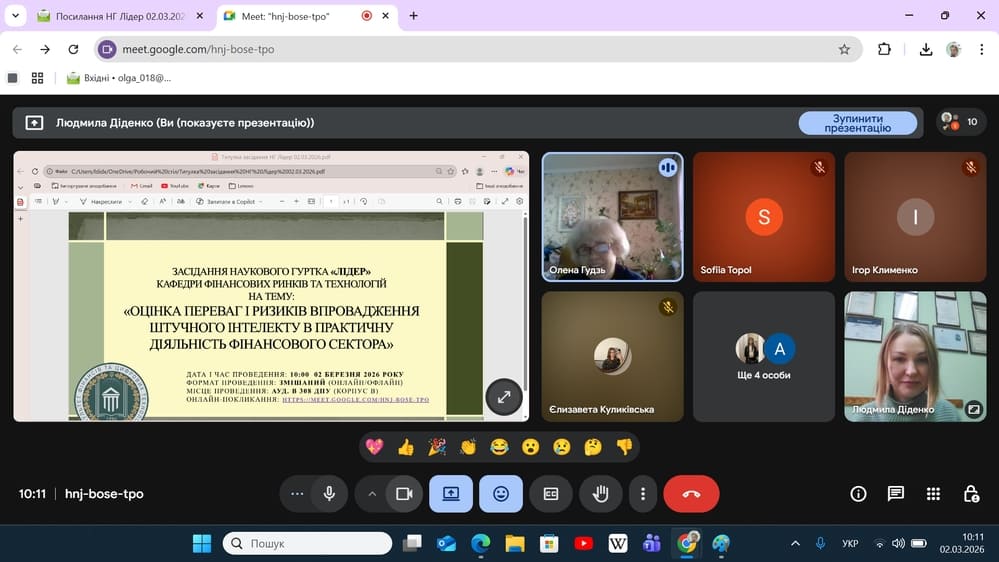
Task: Open the activities grid icon
Action: 933,494
